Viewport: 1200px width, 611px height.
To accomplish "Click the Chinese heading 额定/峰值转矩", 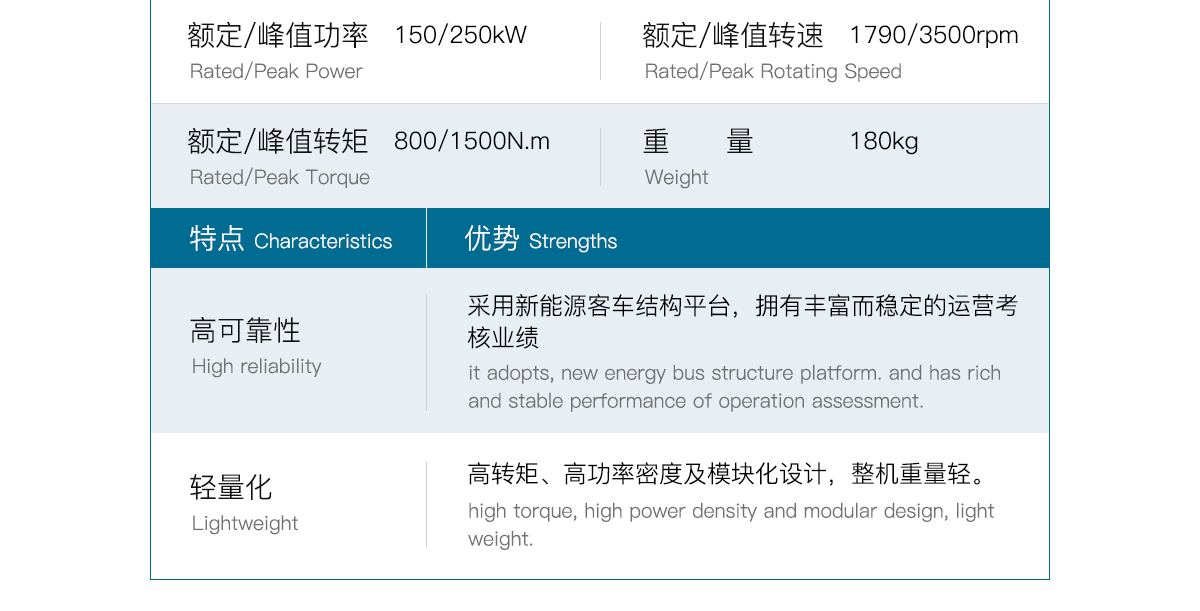I will pyautogui.click(x=278, y=142).
